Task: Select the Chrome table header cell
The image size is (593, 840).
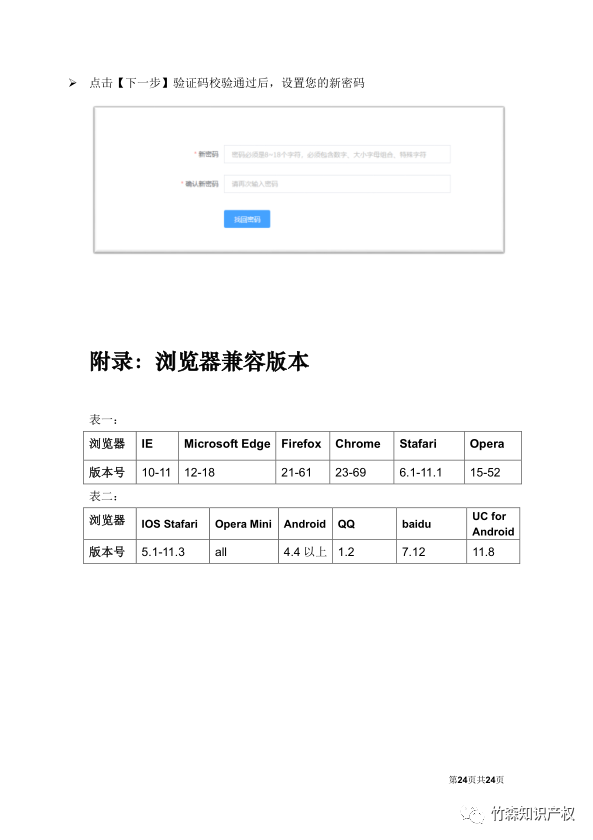Action: (x=362, y=446)
